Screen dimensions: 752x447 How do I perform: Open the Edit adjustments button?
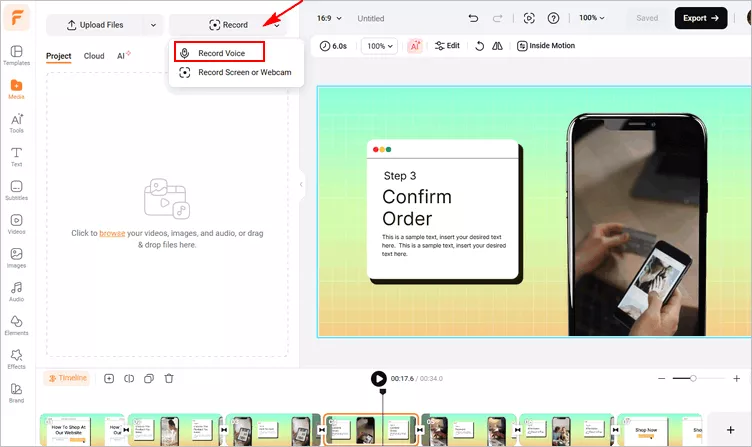pos(447,46)
